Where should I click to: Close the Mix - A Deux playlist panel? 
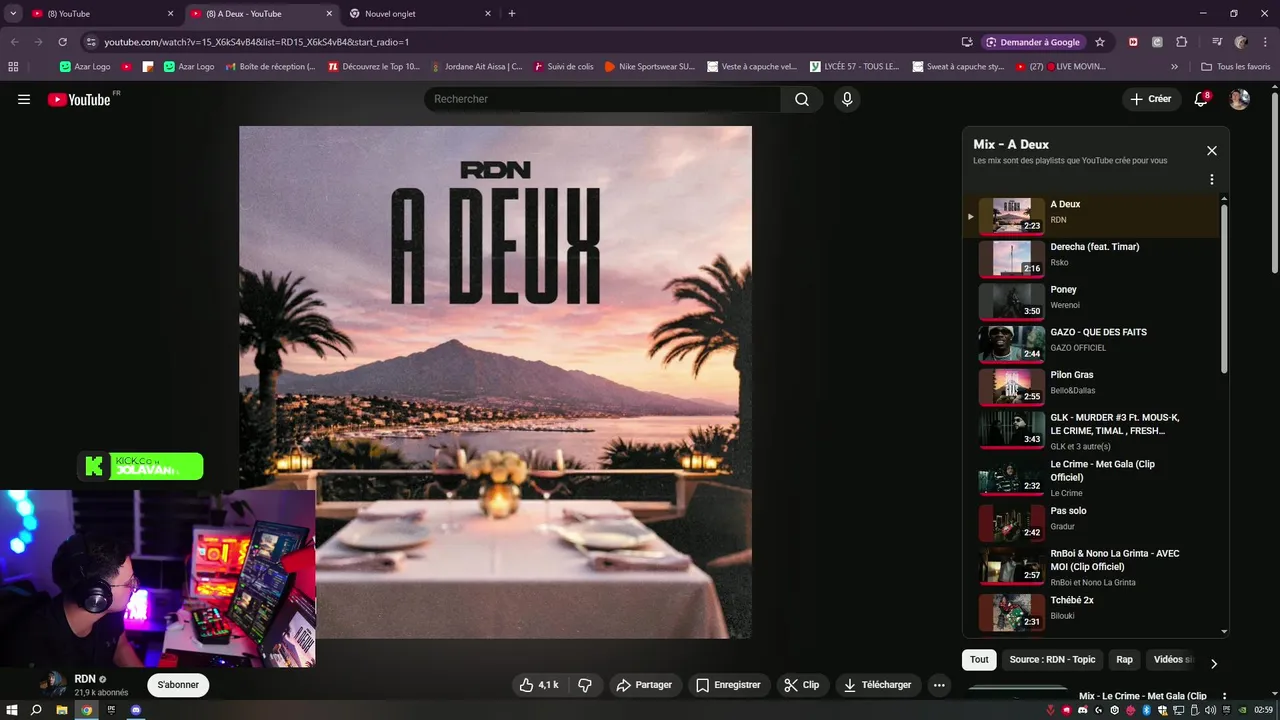1212,151
